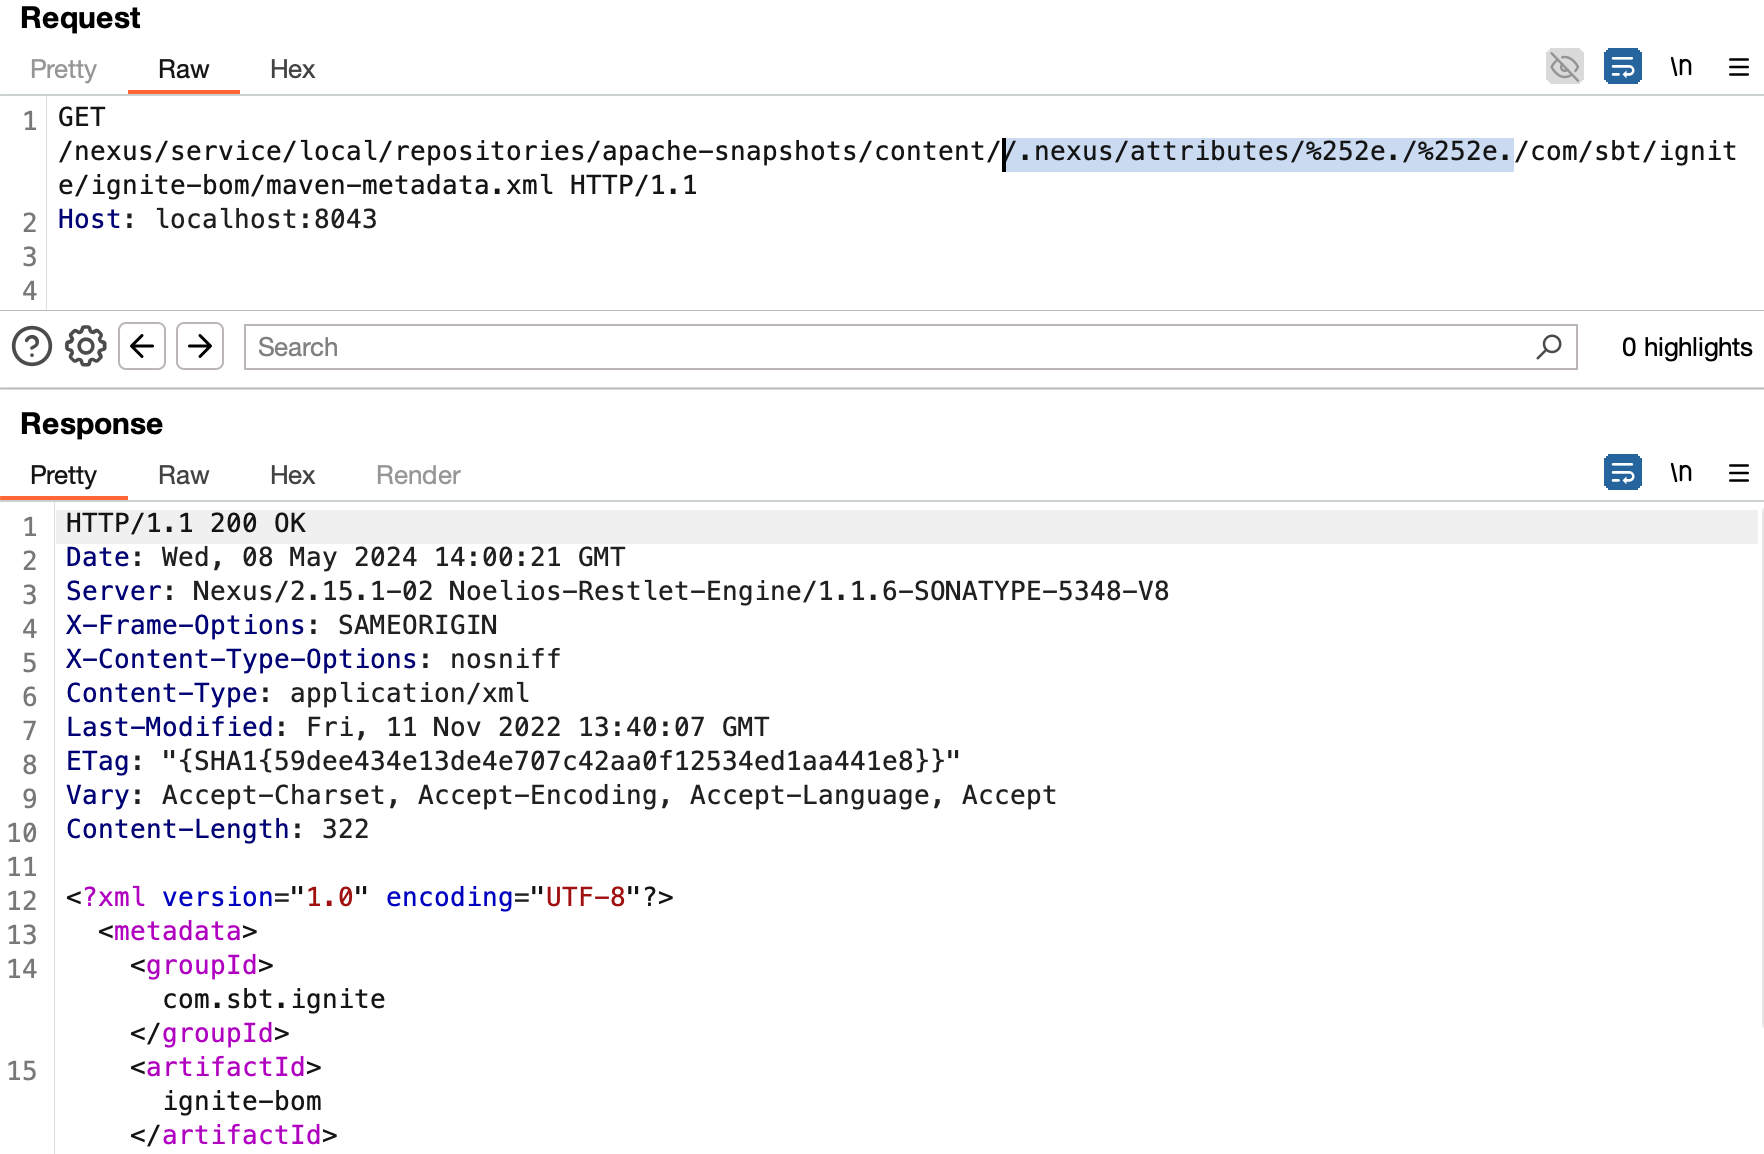Click the Vary header line
Screen dimensions: 1764x1154
click(561, 795)
